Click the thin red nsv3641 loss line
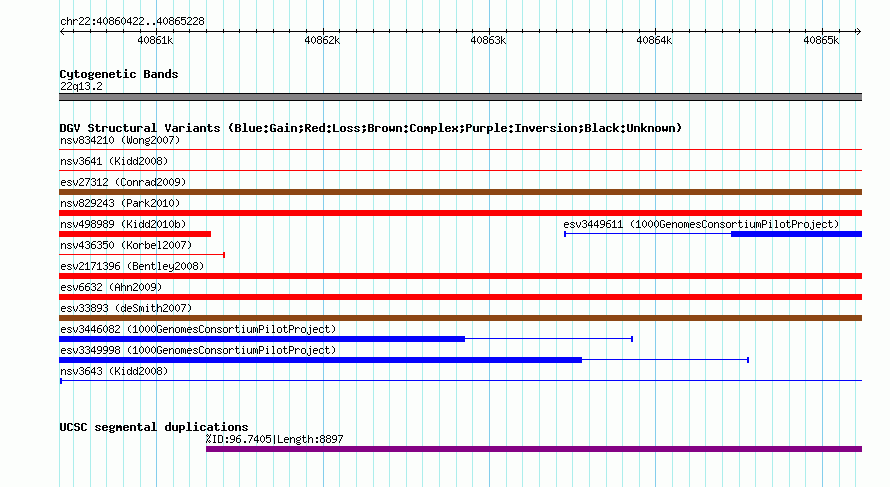This screenshot has height=487, width=890. pos(460,170)
